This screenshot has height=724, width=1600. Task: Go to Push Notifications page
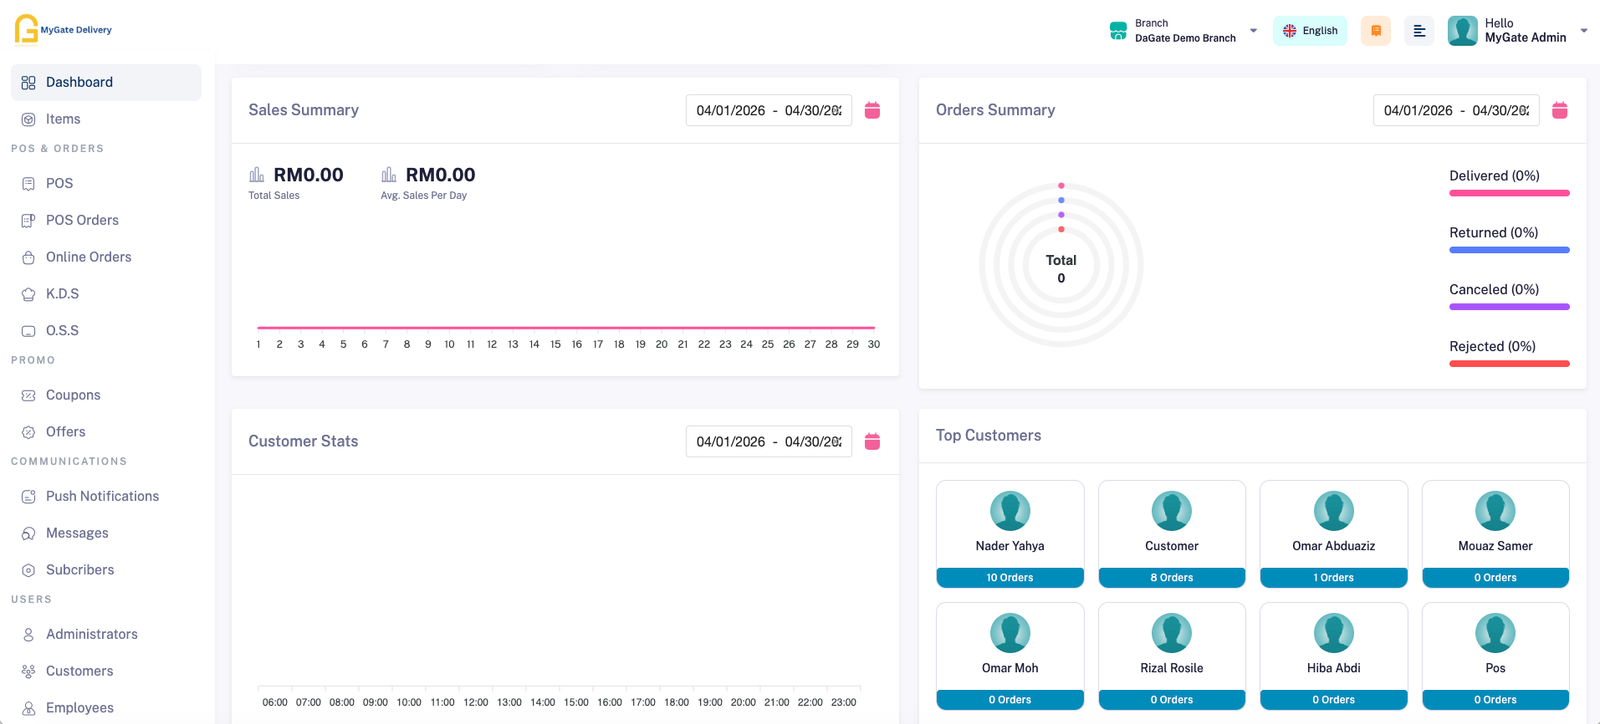pyautogui.click(x=102, y=496)
